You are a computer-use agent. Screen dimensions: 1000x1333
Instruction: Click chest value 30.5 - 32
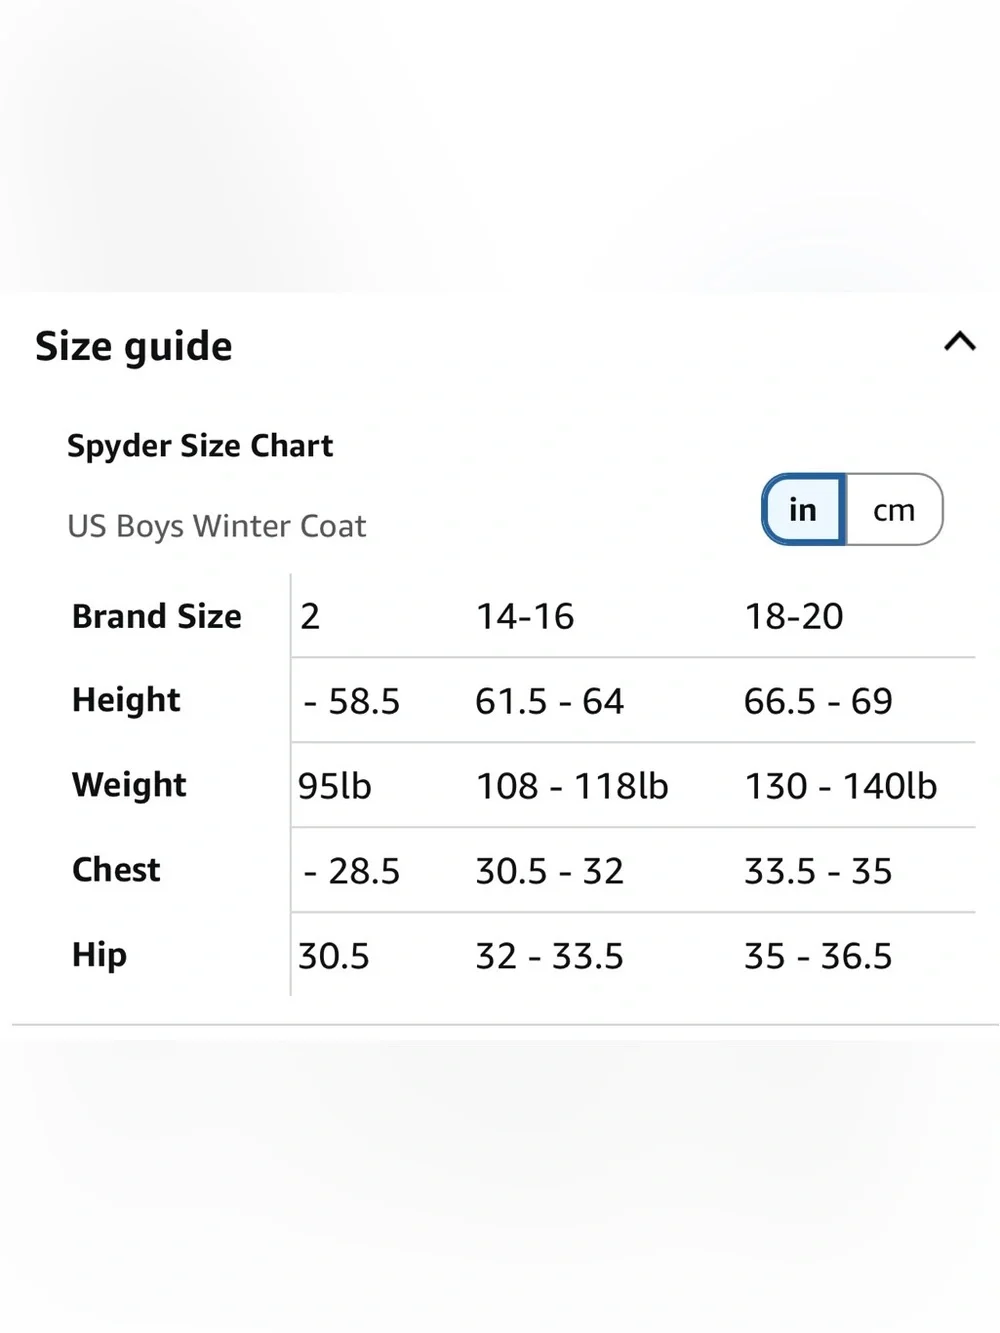pos(549,872)
